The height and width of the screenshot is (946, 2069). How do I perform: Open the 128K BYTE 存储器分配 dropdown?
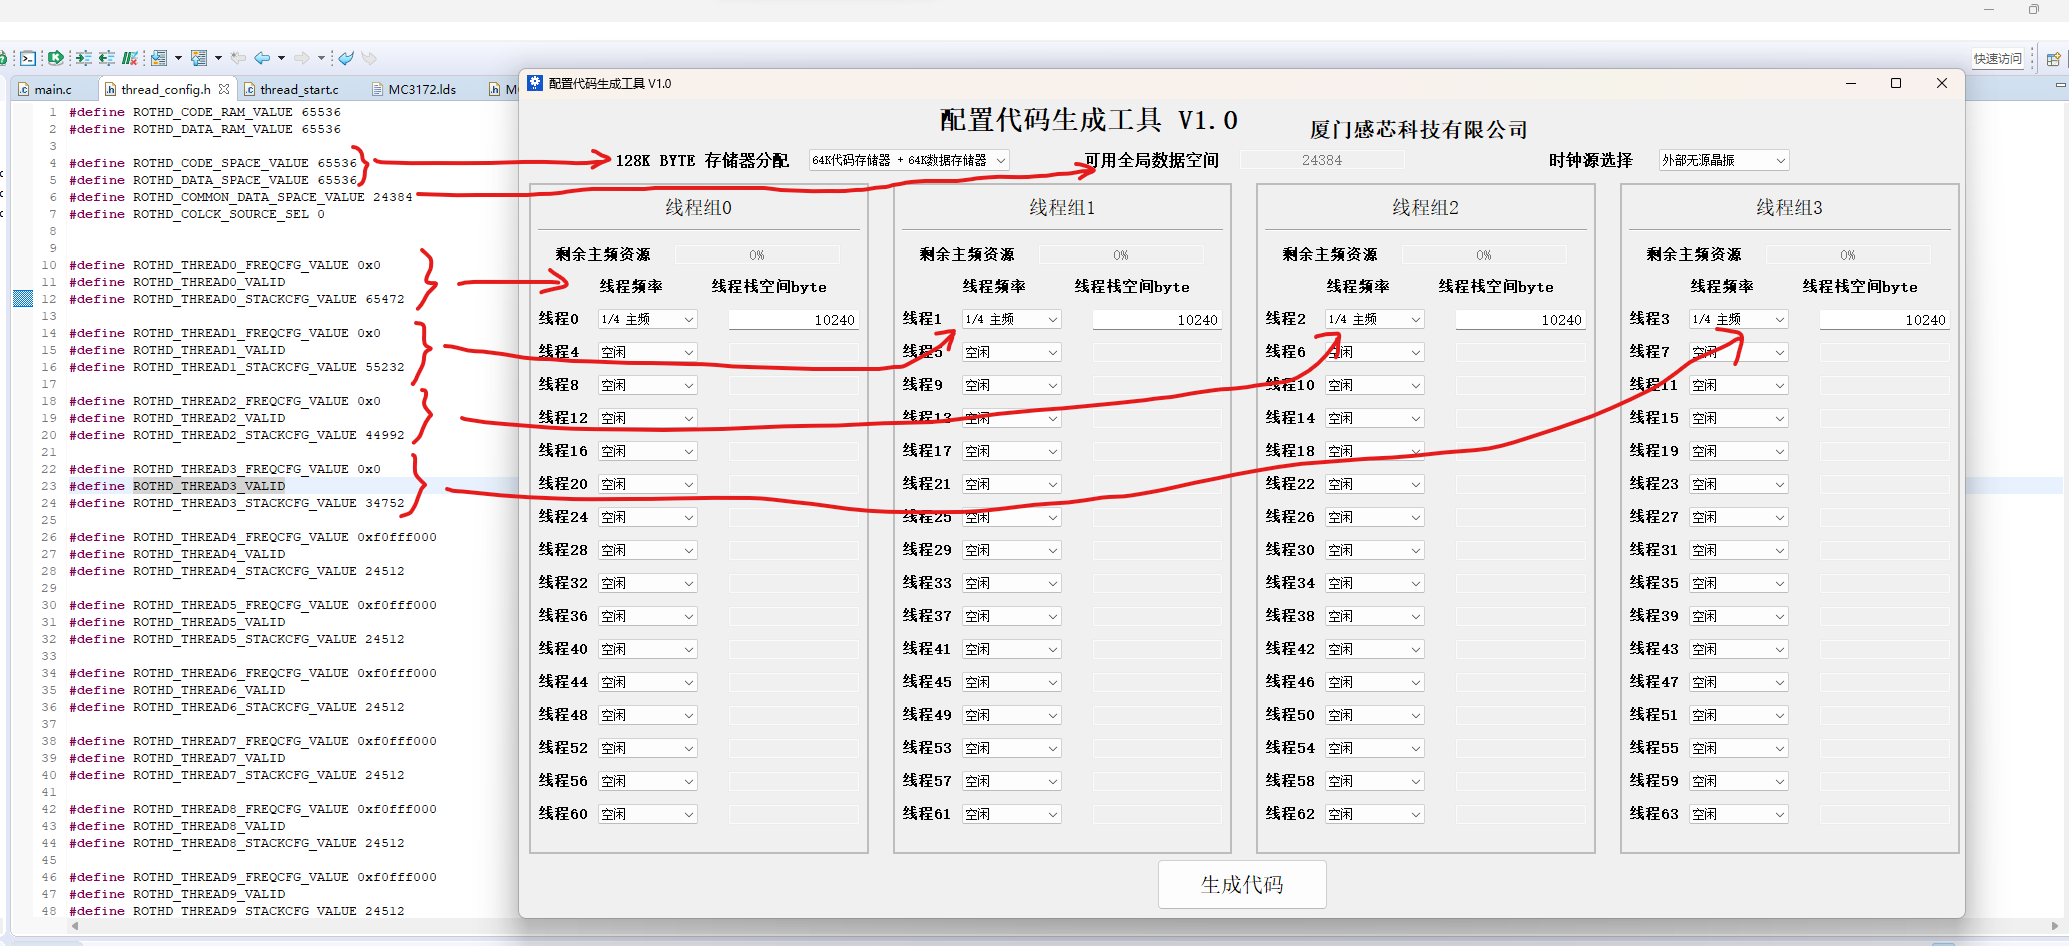pyautogui.click(x=909, y=160)
